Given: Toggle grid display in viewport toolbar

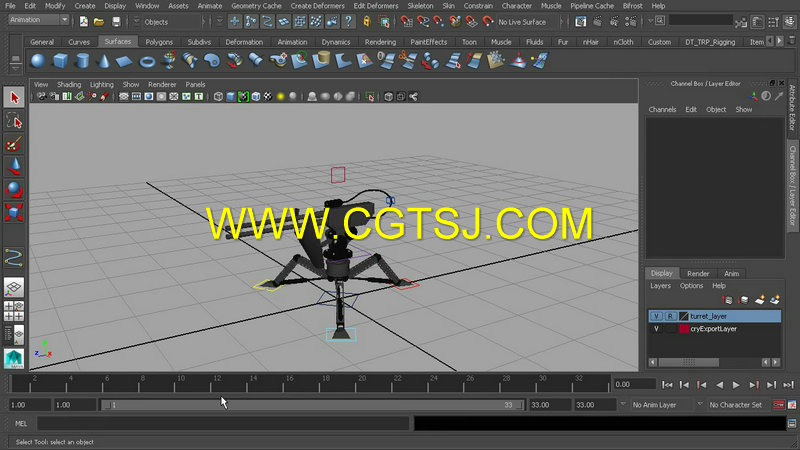Looking at the screenshot, I should point(123,96).
